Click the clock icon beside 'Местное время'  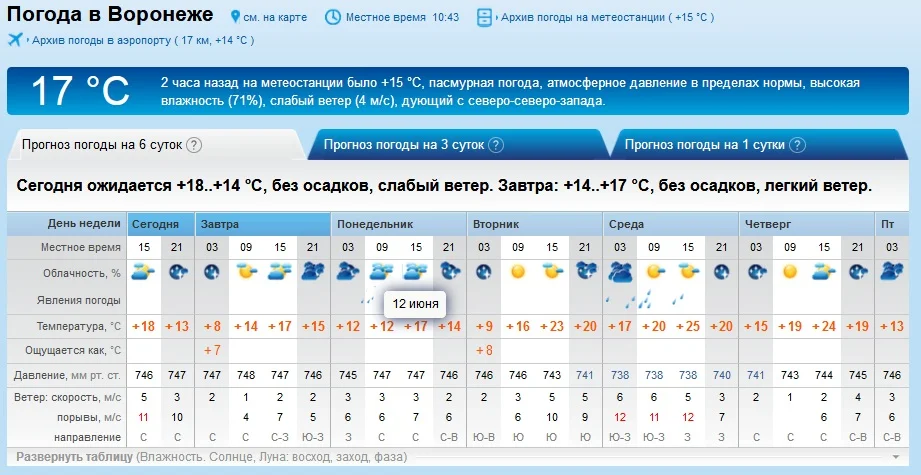(x=332, y=17)
